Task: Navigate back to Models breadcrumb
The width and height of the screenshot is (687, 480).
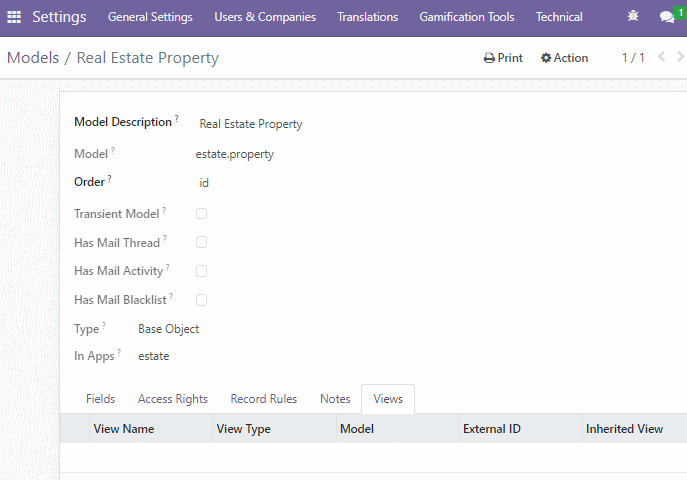Action: tap(33, 58)
